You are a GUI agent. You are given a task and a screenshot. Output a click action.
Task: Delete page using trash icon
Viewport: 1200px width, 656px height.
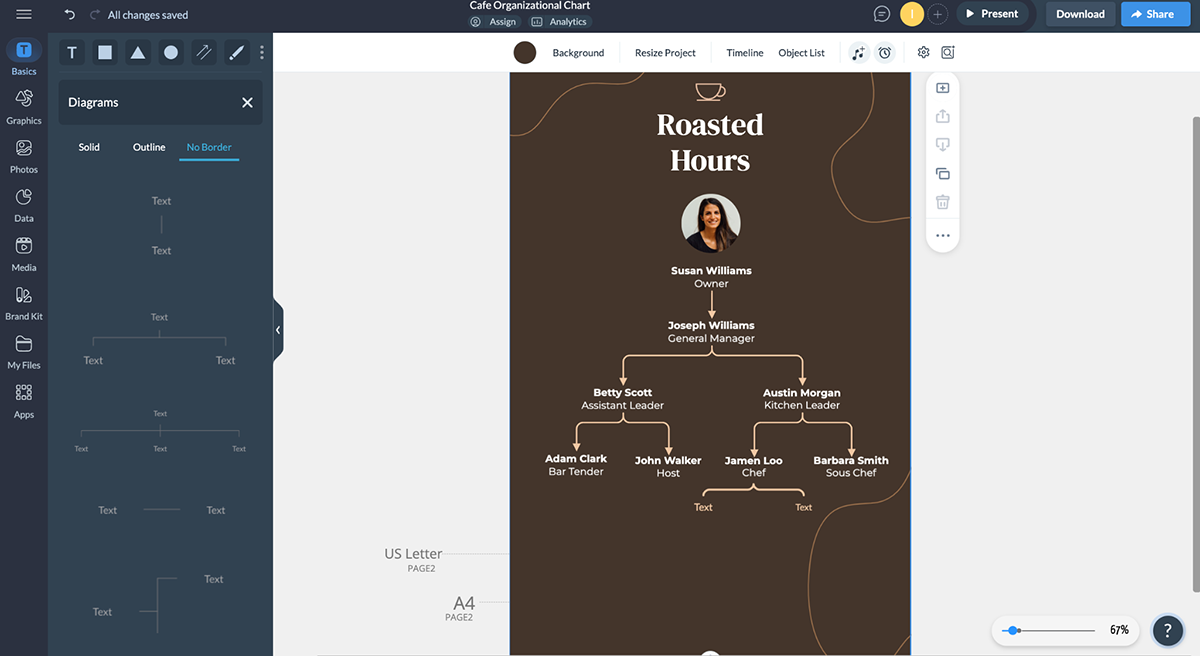942,202
